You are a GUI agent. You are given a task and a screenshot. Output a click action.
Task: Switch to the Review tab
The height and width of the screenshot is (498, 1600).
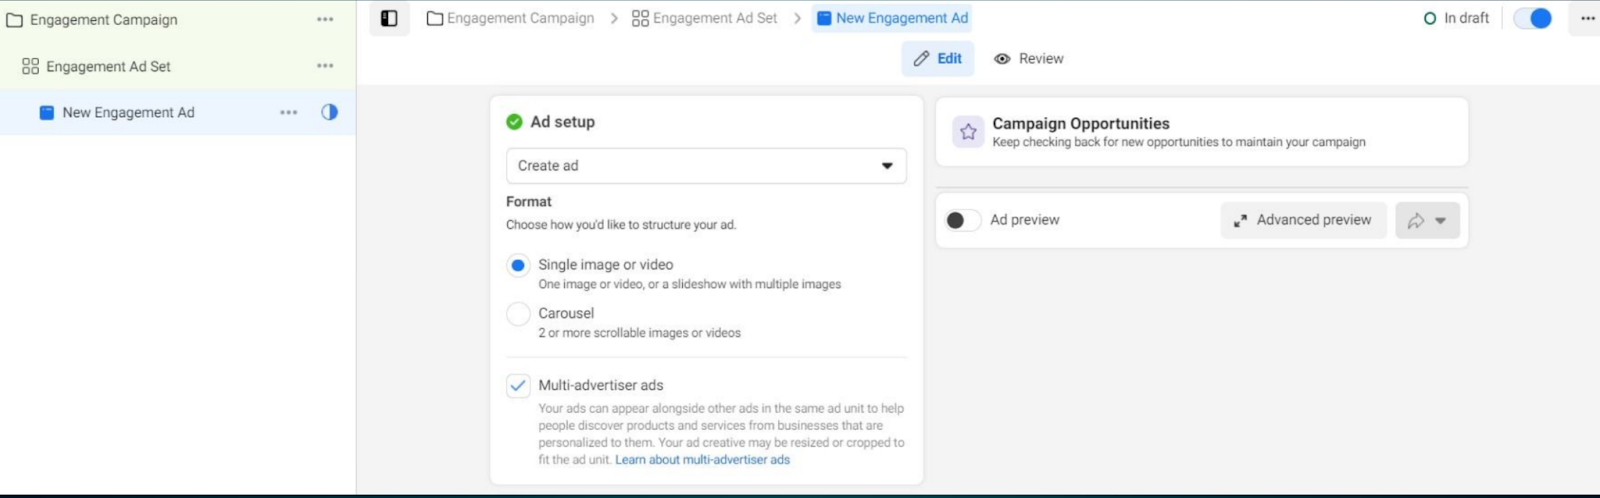(x=1029, y=59)
